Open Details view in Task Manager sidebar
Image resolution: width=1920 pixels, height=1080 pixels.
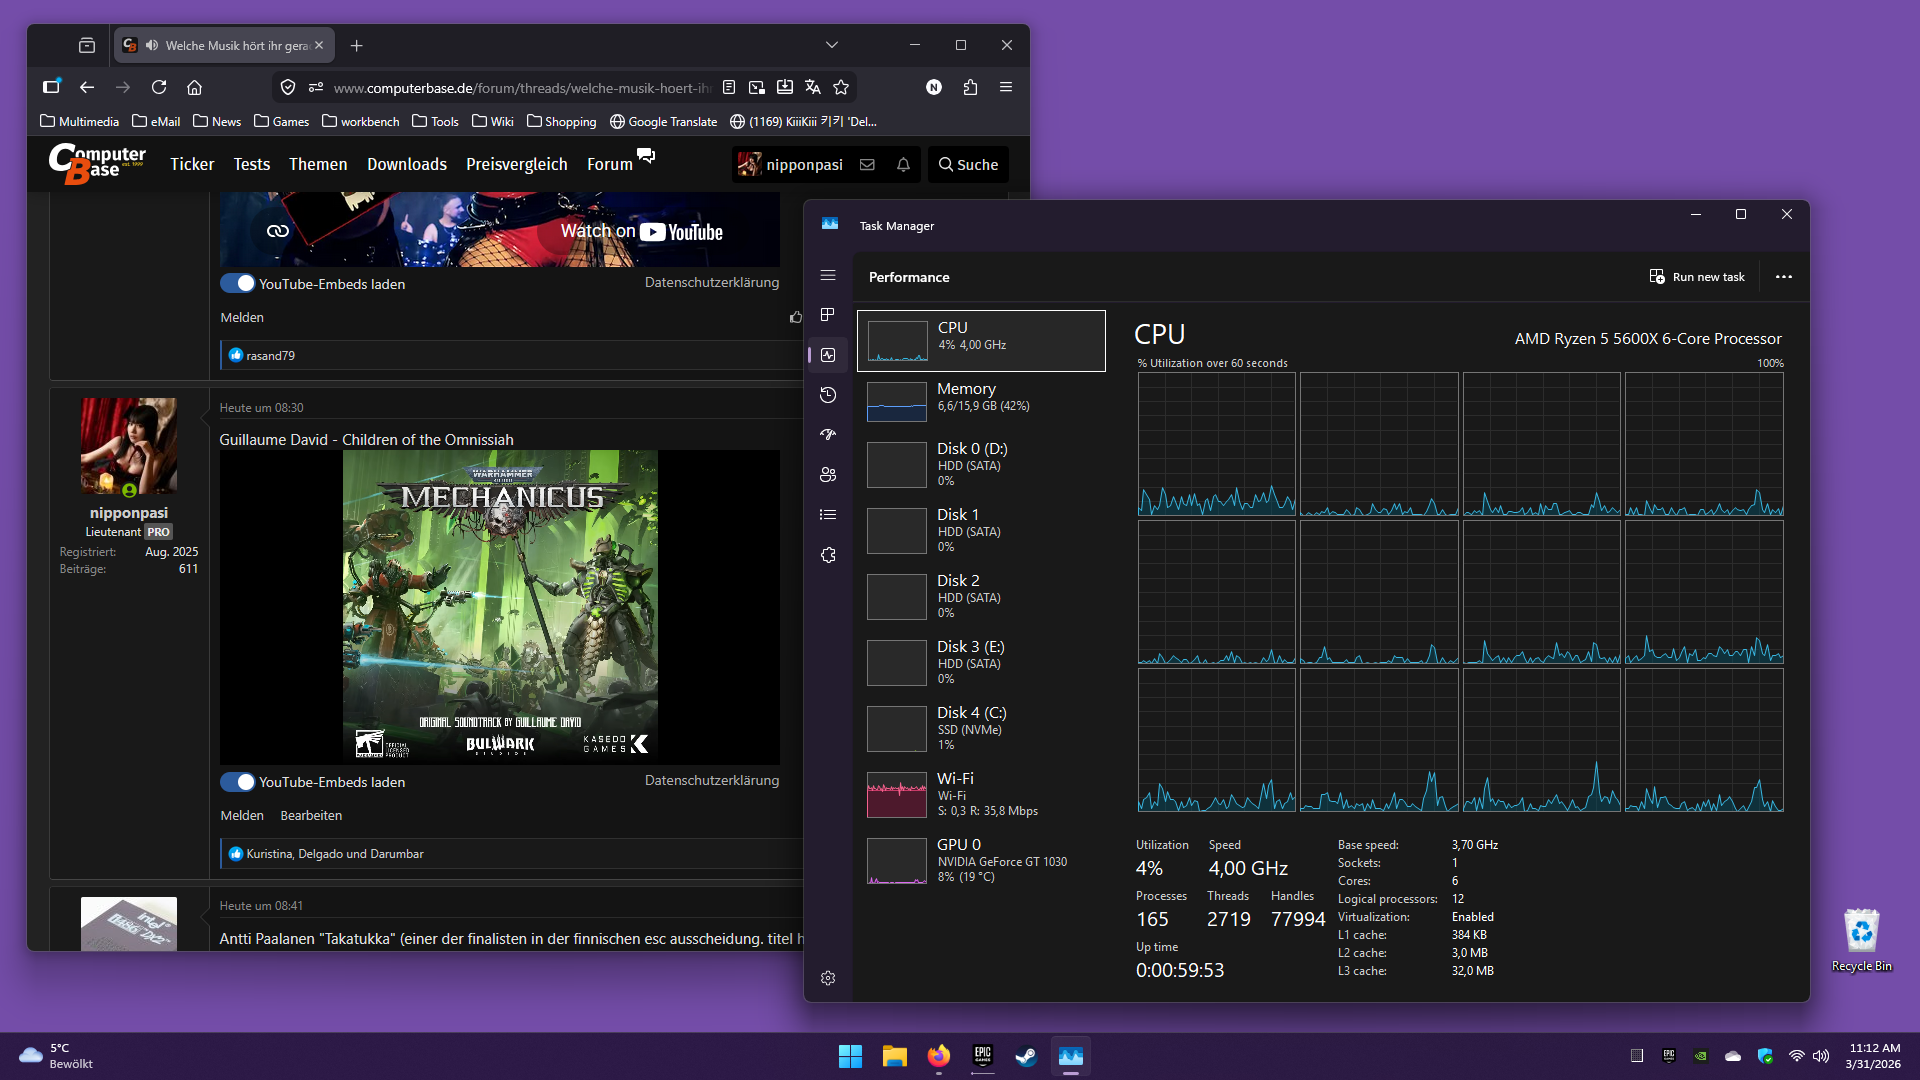coord(828,515)
